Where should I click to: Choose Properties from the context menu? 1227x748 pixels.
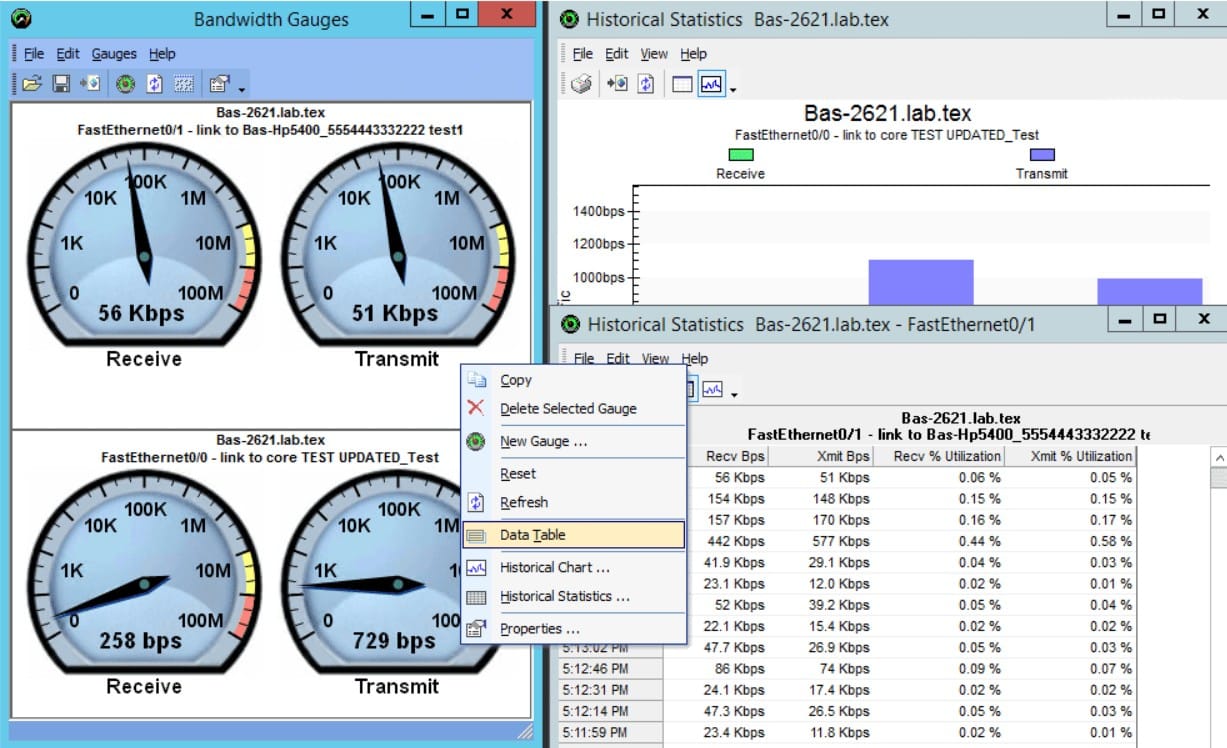pyautogui.click(x=574, y=629)
